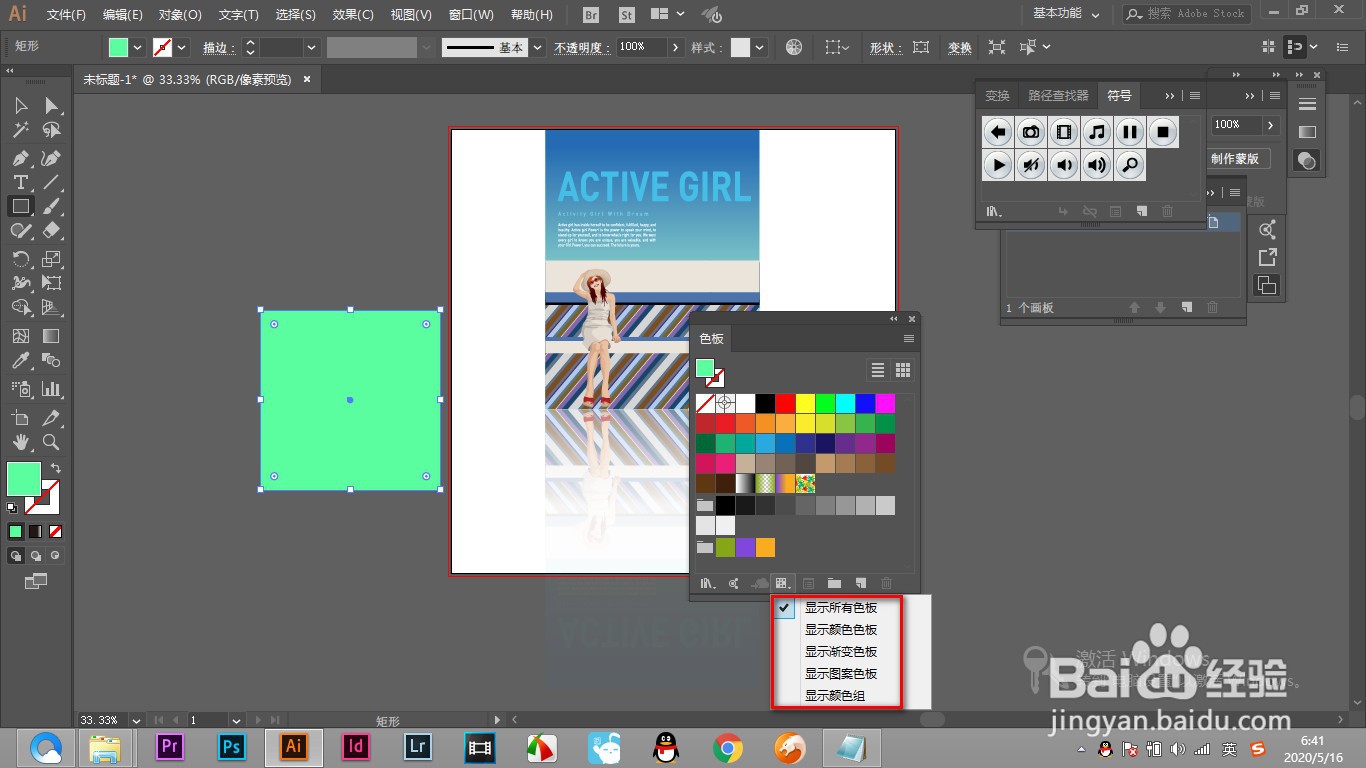Set fill mode to None
1366x768 pixels.
55,531
